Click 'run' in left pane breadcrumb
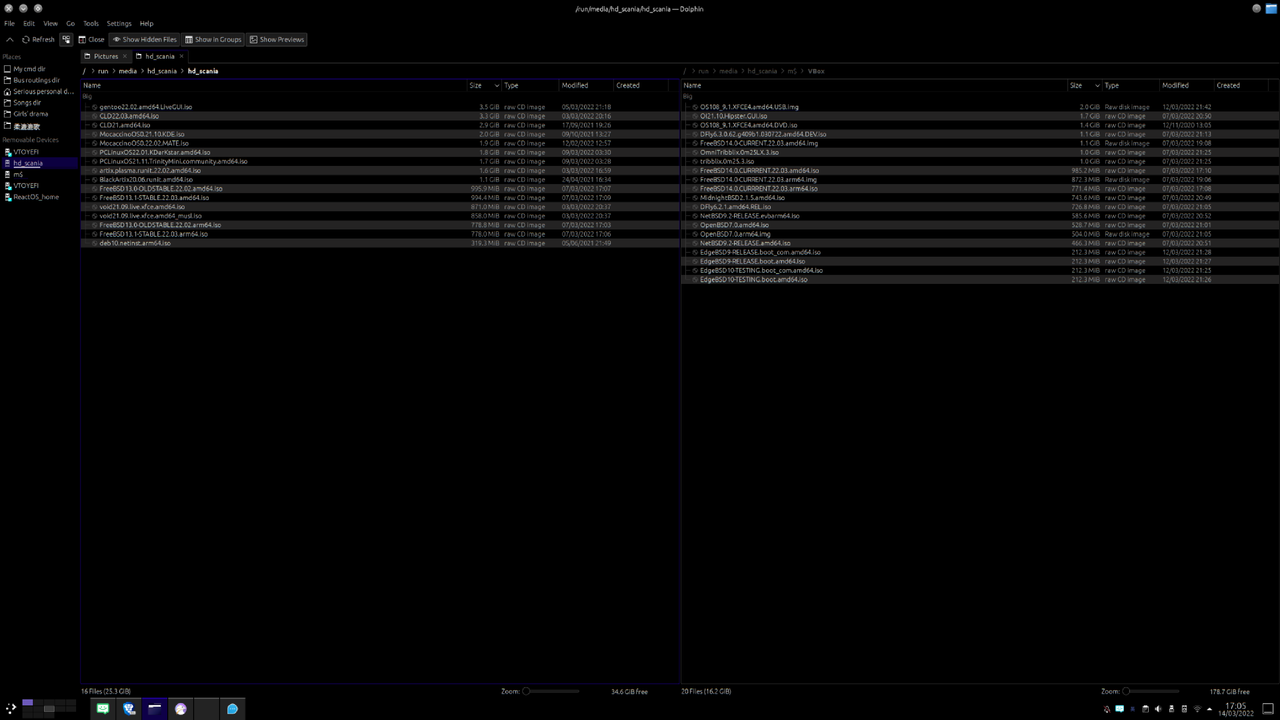The width and height of the screenshot is (1280, 720). 103,71
